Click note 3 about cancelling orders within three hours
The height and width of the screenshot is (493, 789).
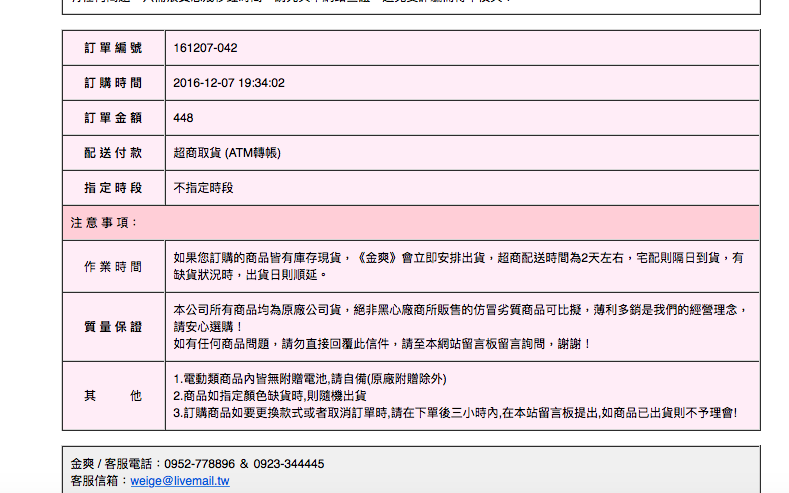coord(454,412)
